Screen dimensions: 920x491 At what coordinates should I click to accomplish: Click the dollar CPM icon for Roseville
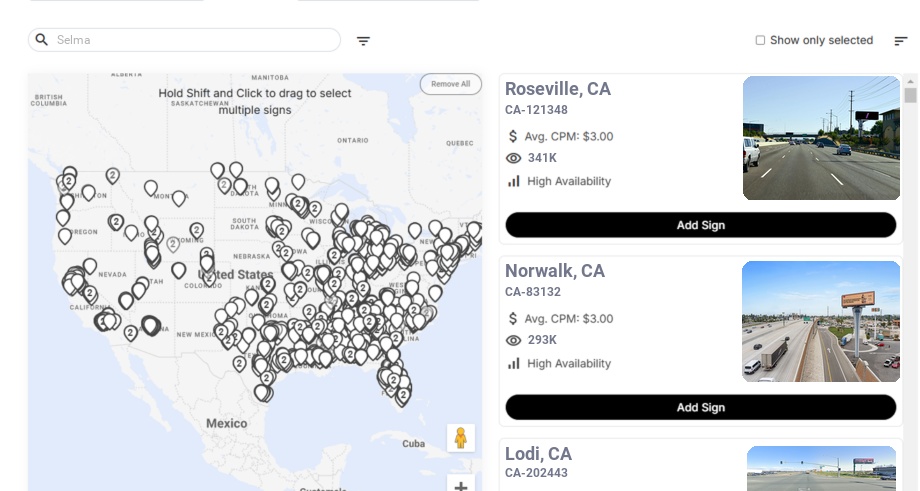coord(513,136)
